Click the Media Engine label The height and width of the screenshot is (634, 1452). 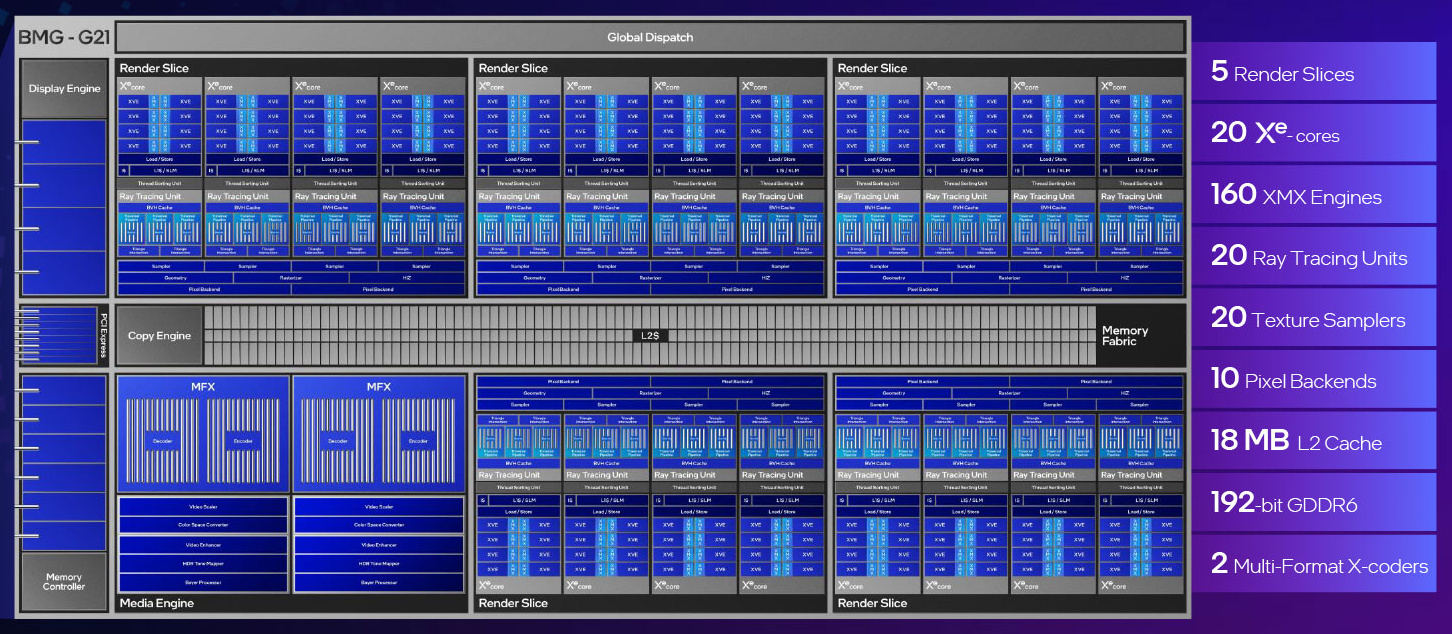(157, 603)
